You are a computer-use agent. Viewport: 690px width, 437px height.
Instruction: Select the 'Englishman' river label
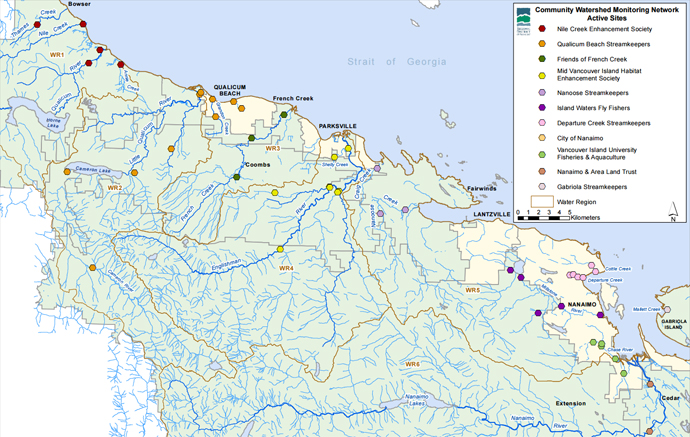coord(226,266)
